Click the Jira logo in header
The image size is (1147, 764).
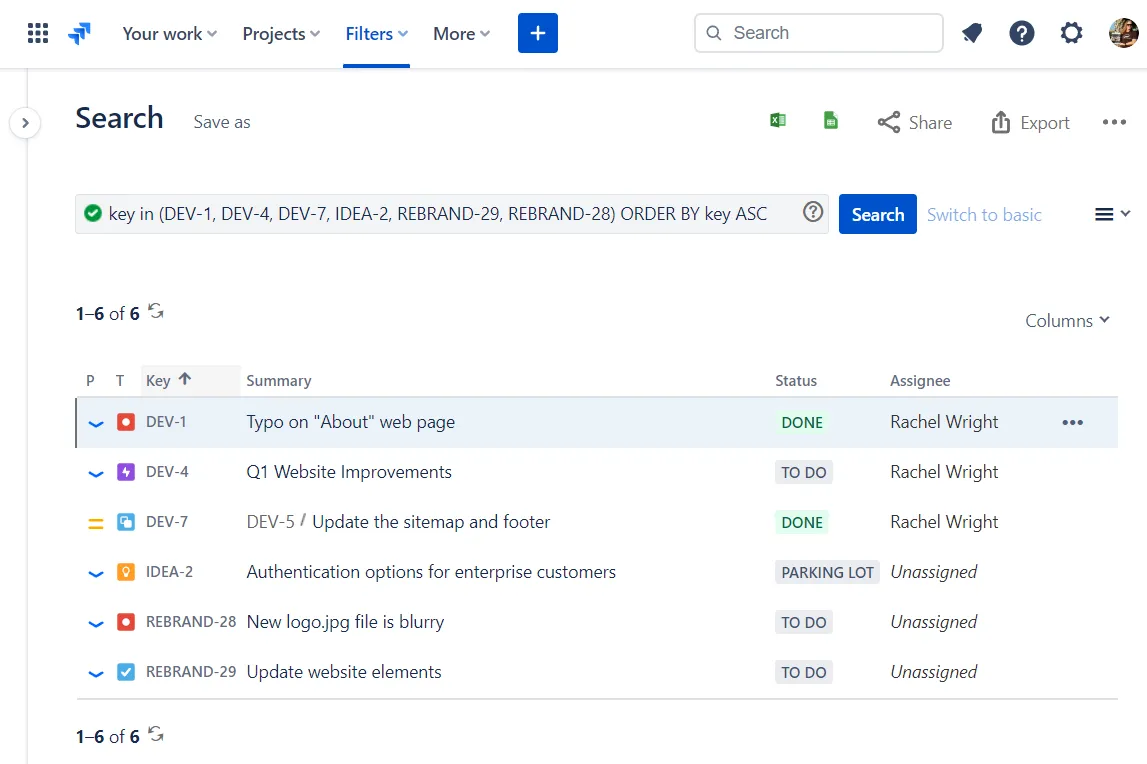pos(79,33)
